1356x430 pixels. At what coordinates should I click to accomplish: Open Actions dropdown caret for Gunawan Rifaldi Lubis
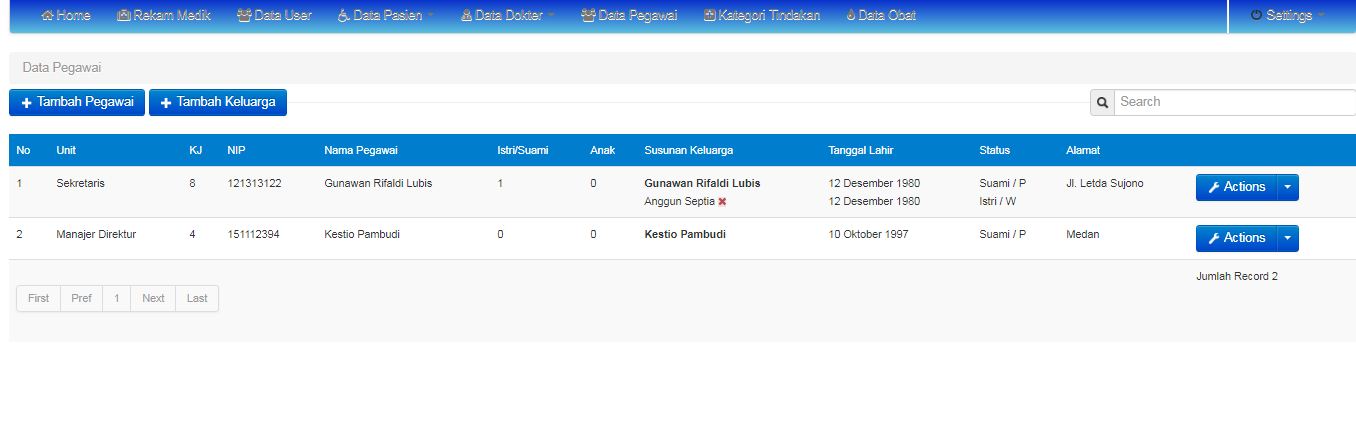tap(1288, 187)
